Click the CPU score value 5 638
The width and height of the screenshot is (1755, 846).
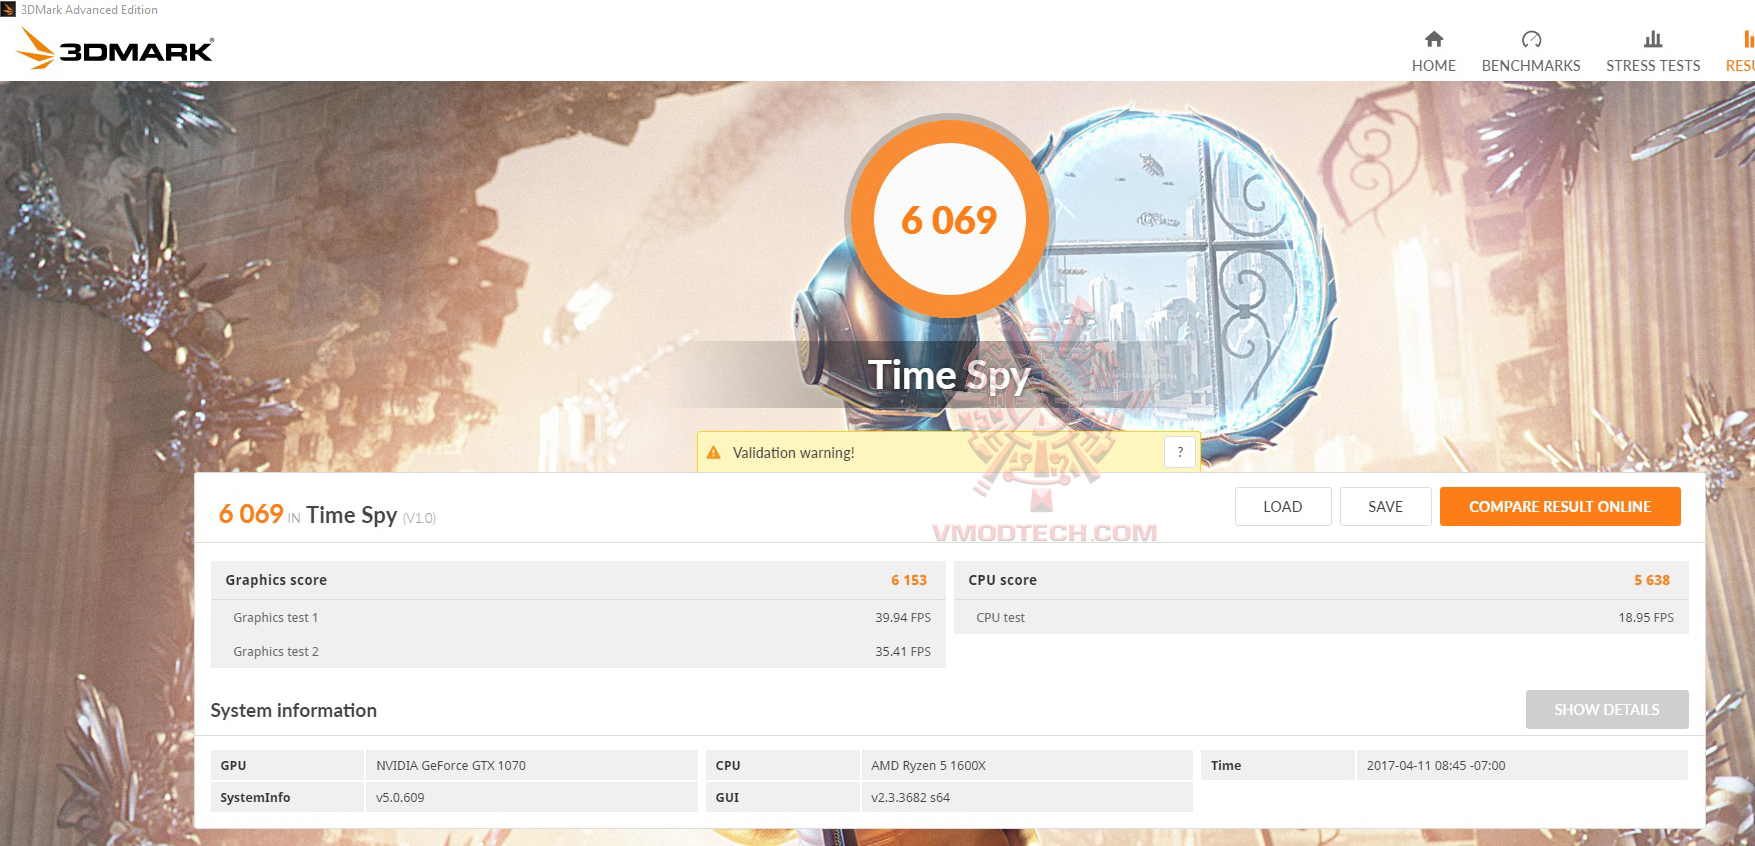pos(1652,580)
